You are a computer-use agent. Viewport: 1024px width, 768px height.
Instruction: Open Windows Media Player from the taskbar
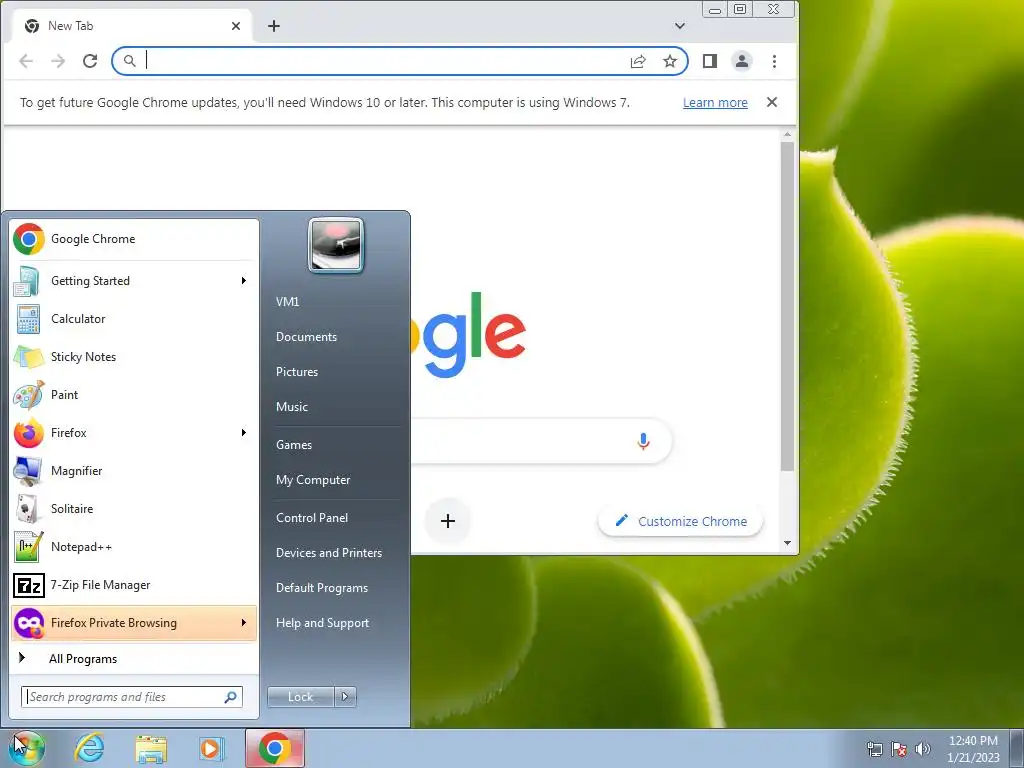coord(211,748)
